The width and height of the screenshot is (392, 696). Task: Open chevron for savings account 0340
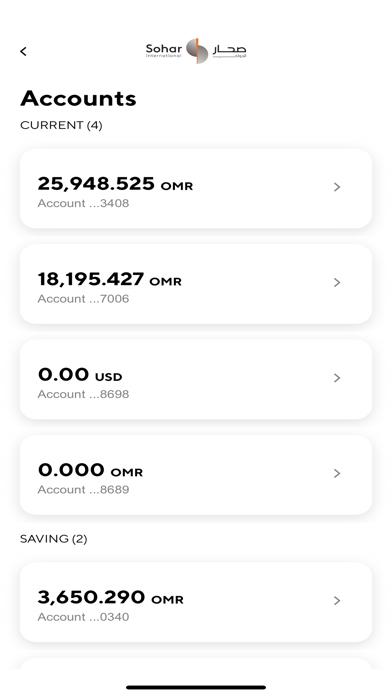point(337,601)
